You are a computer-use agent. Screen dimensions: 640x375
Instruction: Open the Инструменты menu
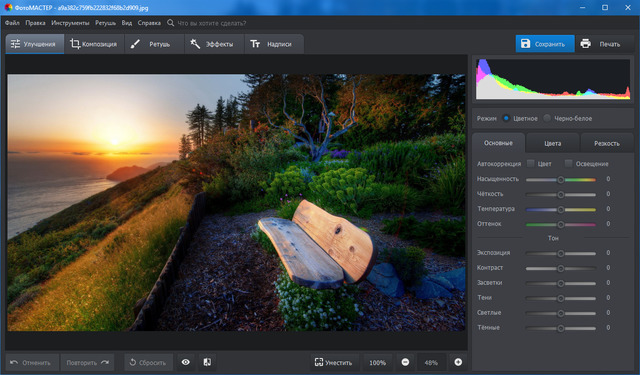70,23
